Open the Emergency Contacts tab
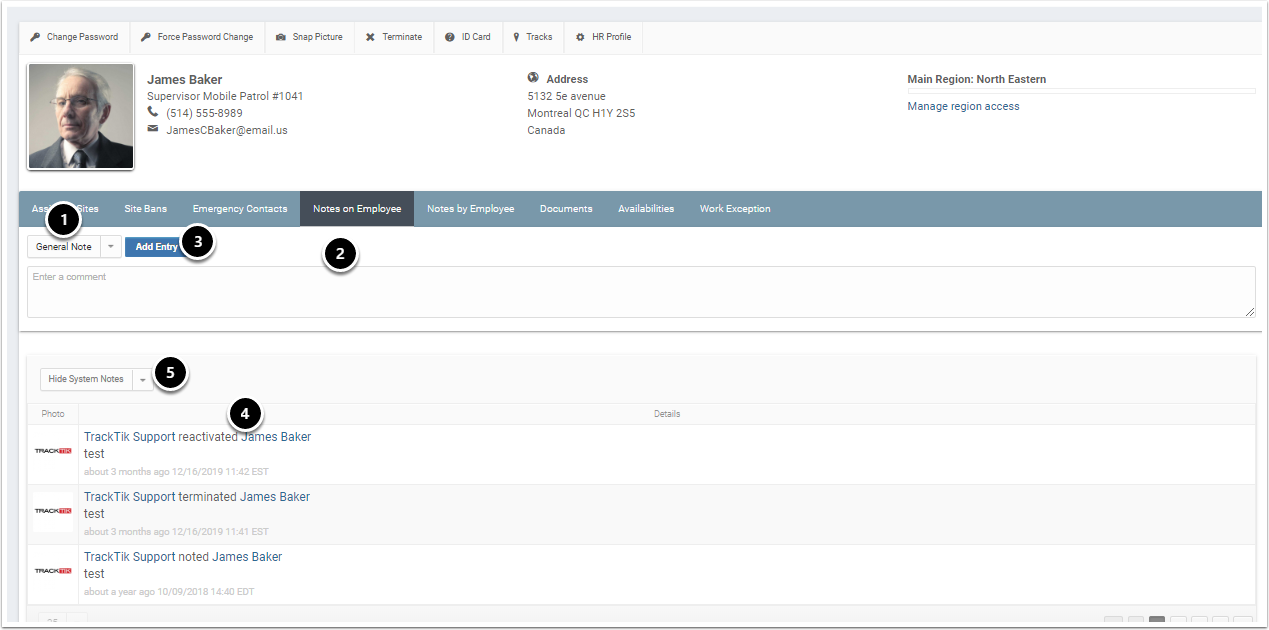1269x630 pixels. click(x=240, y=209)
